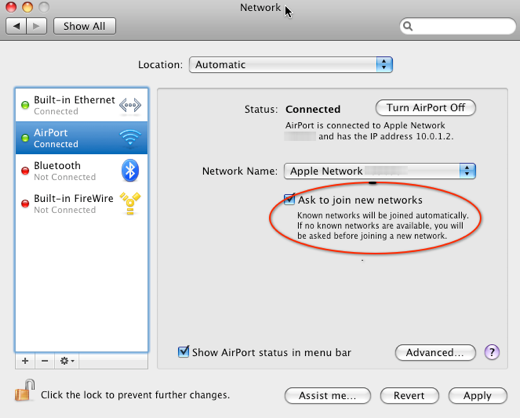Click the magnifier icon in search field
This screenshot has height=418, width=520.
click(408, 26)
